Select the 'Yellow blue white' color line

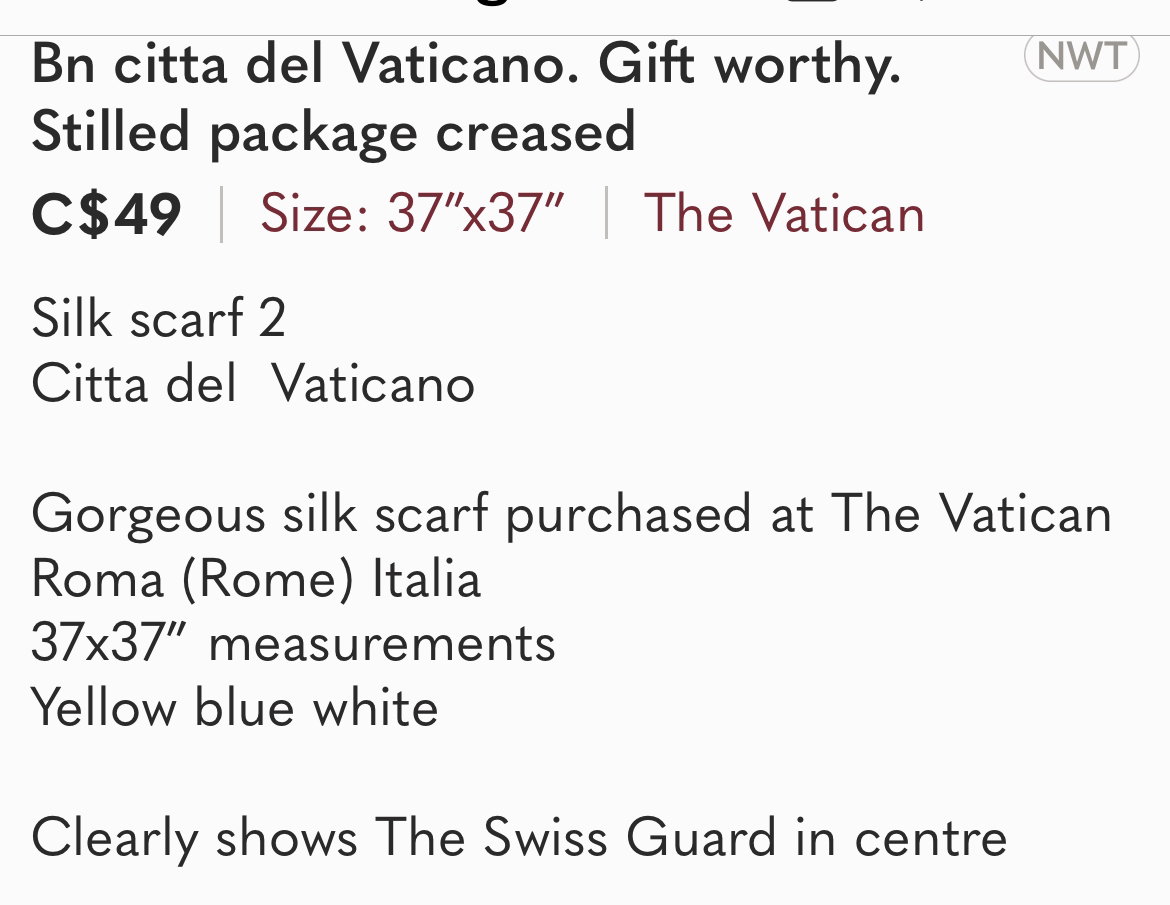click(234, 707)
